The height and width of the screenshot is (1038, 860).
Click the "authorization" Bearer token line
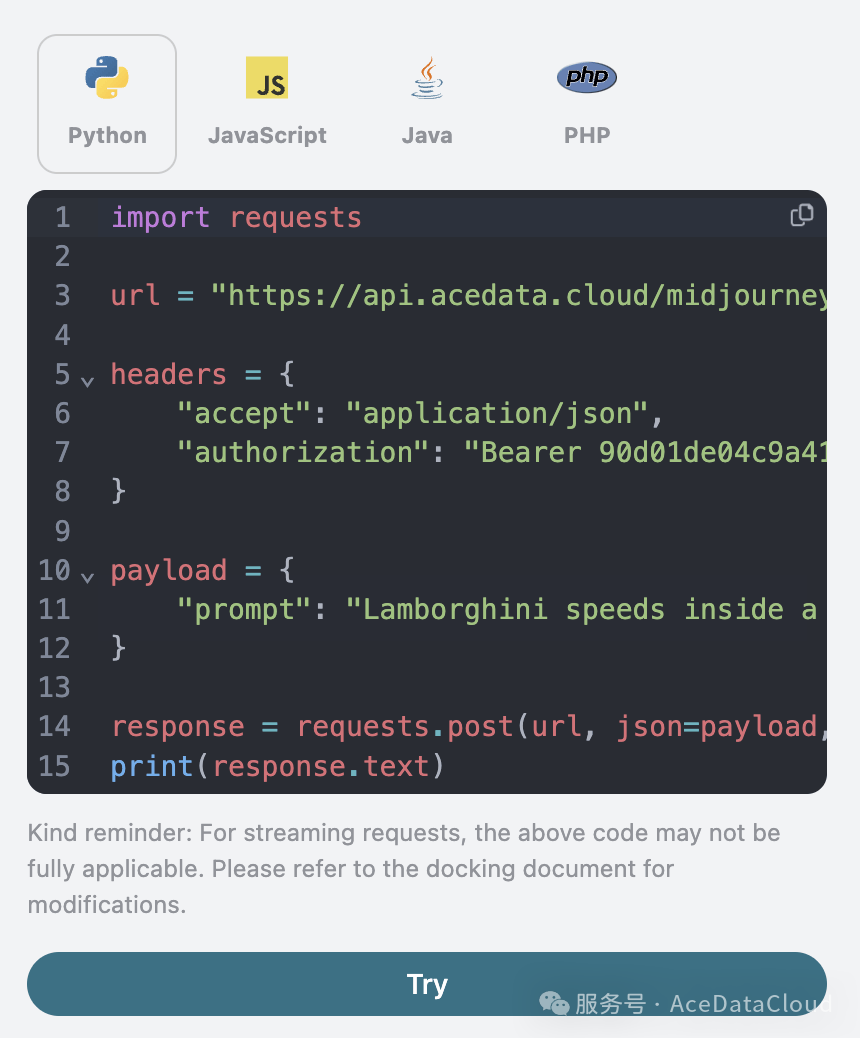point(501,453)
